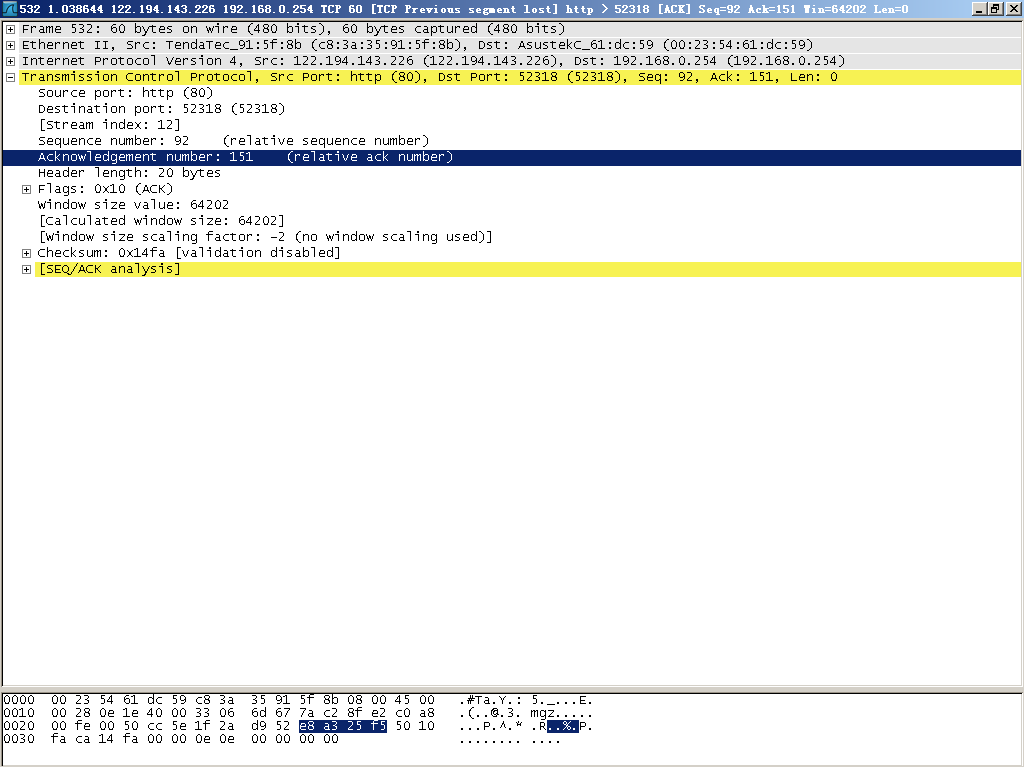Click hex offset 0020 row label
1024x768 pixels.
[19, 727]
